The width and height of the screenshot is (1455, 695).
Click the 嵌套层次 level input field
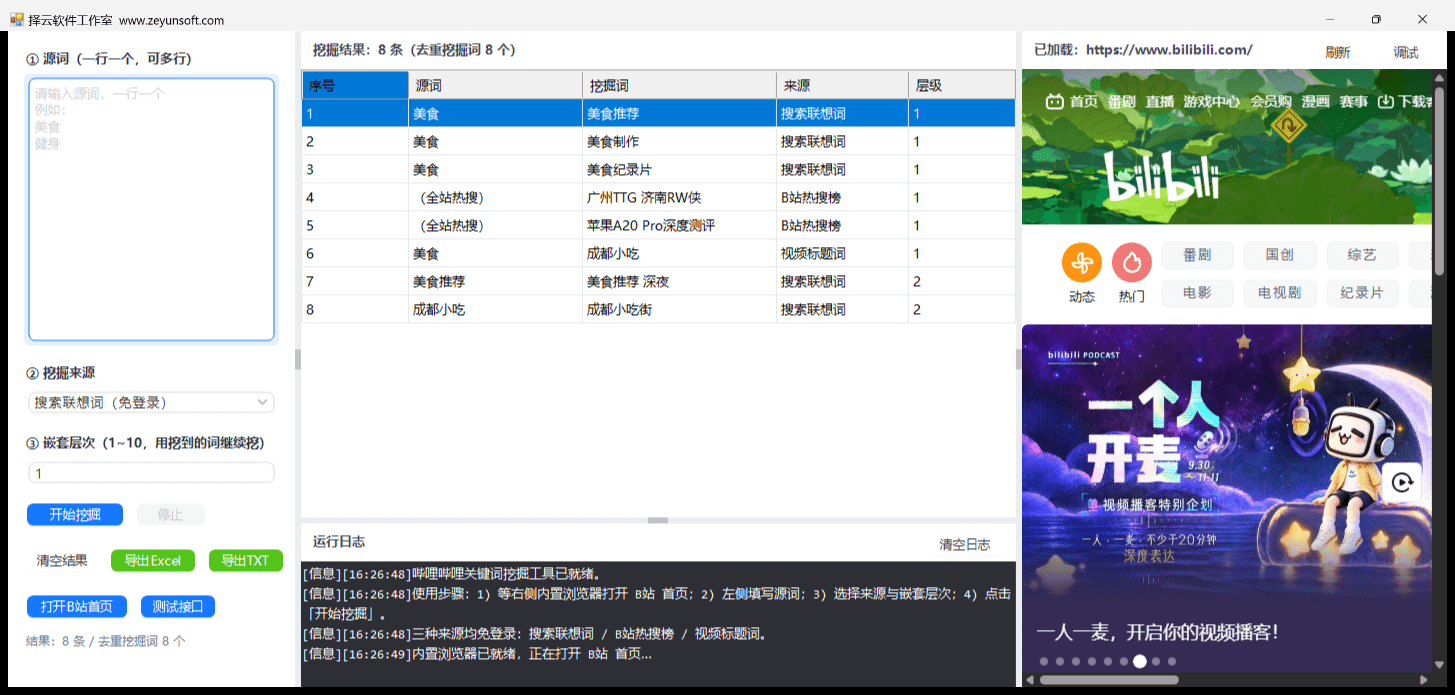coord(151,473)
